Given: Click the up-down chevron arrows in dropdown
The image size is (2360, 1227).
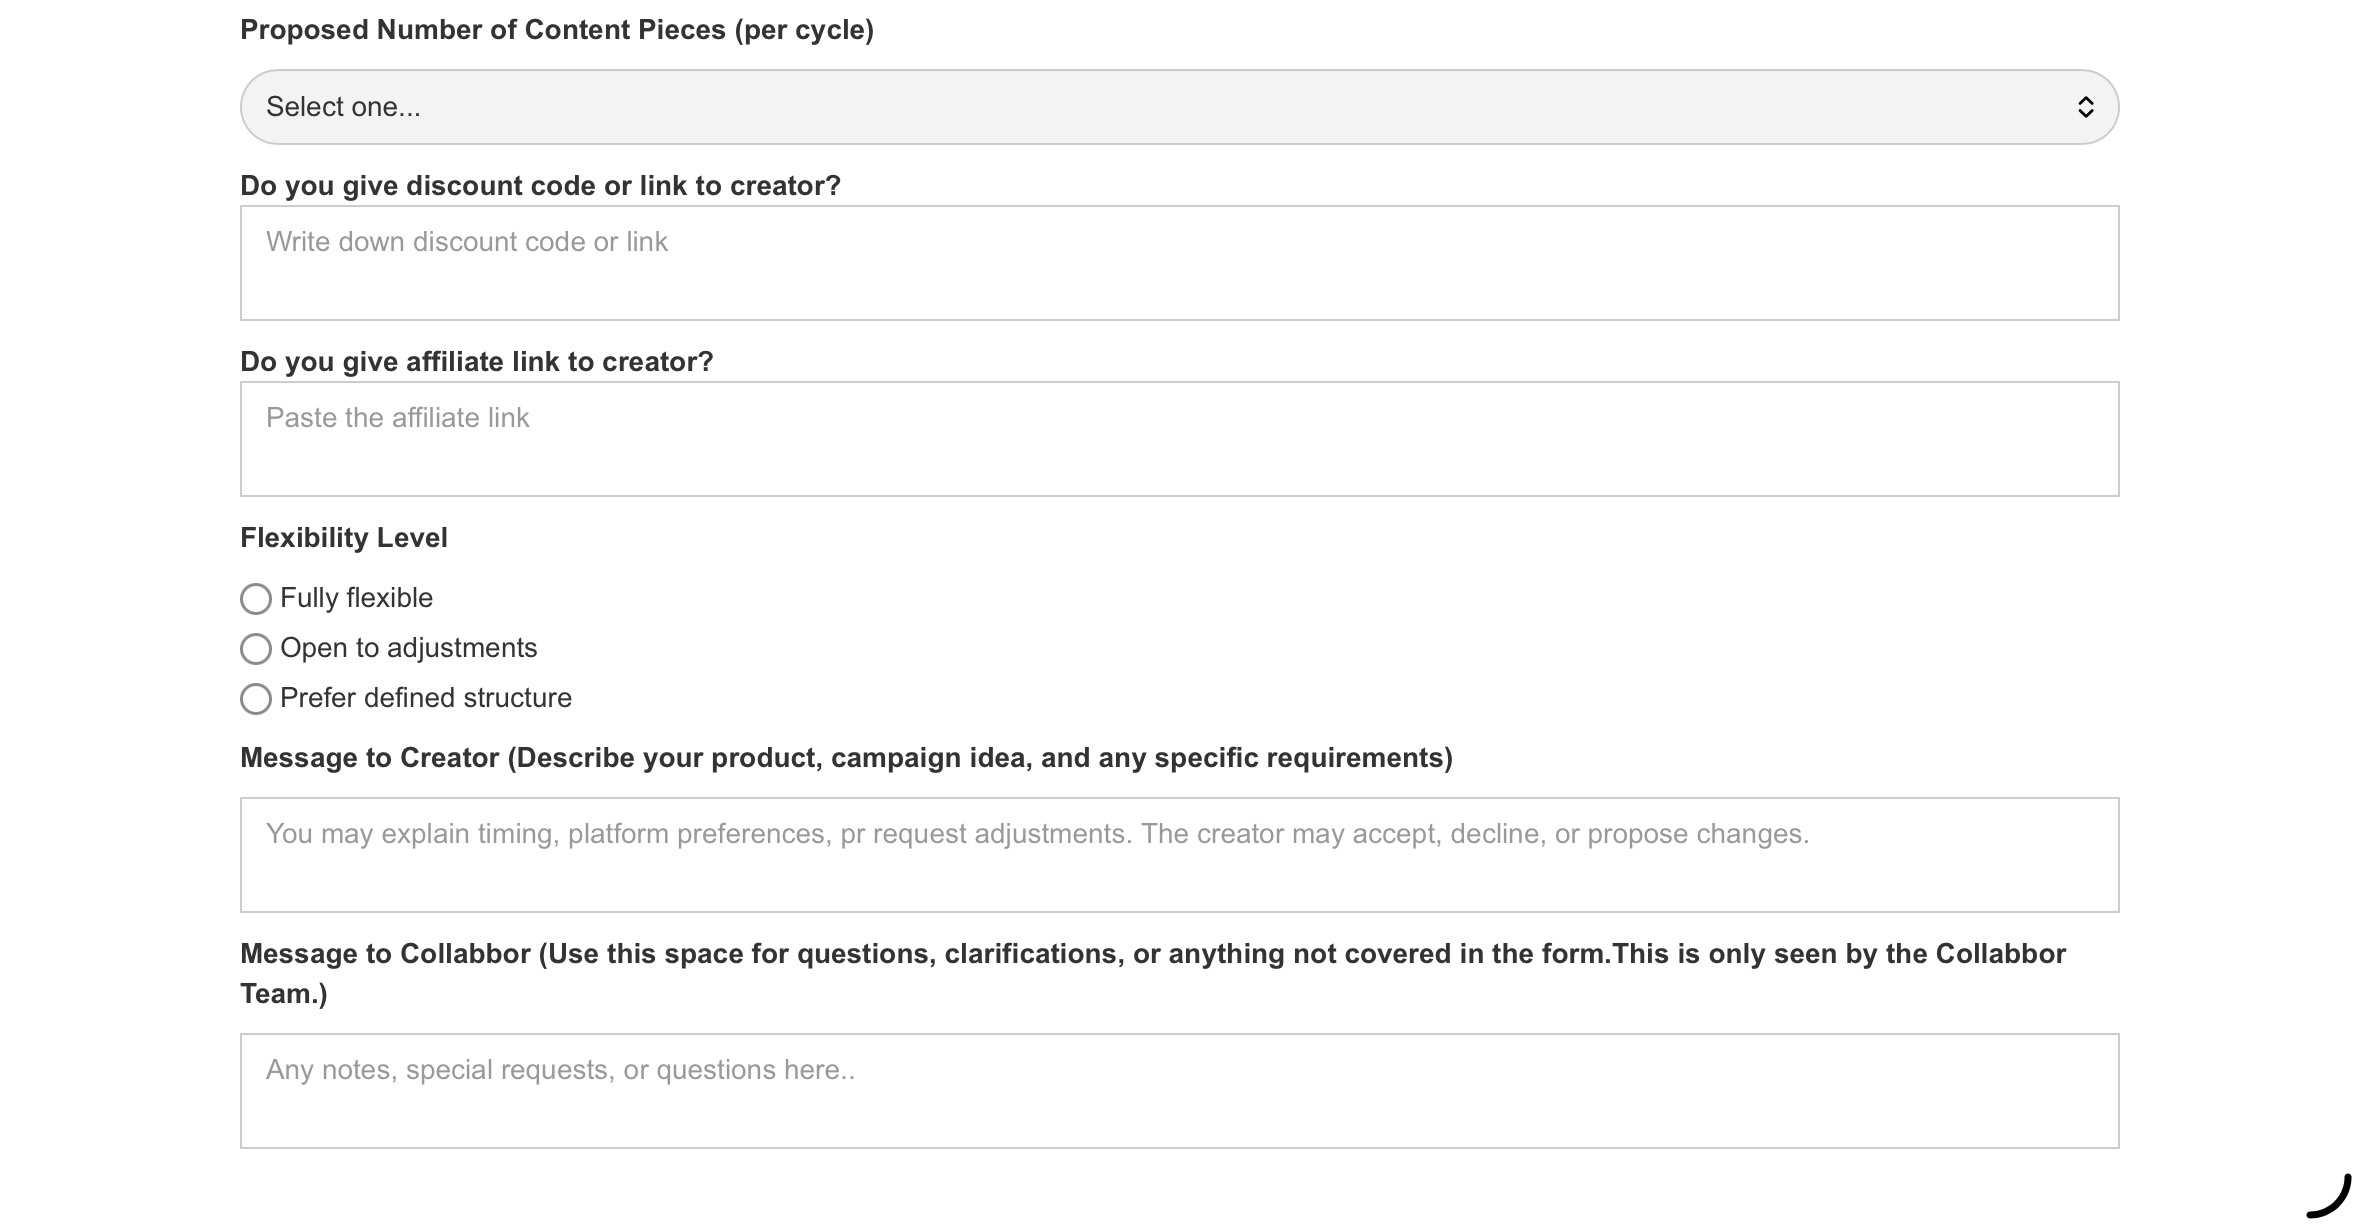Looking at the screenshot, I should [x=2085, y=107].
